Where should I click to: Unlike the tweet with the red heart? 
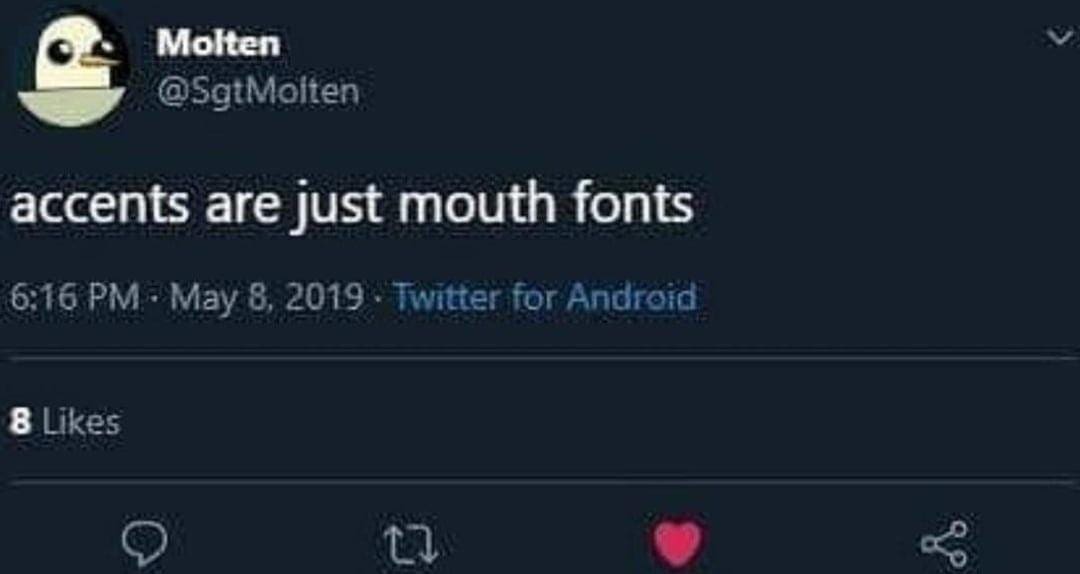click(677, 544)
